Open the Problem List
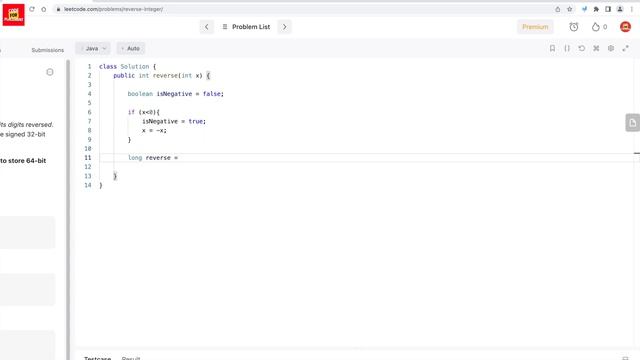This screenshot has height=360, width=640. 246,27
